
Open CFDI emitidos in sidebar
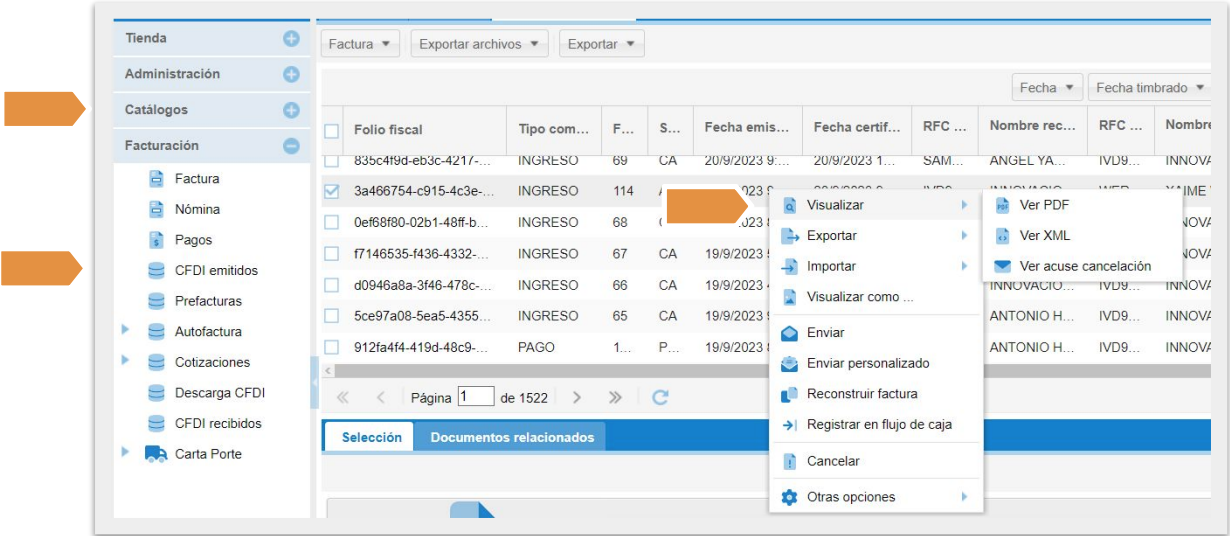coord(215,270)
